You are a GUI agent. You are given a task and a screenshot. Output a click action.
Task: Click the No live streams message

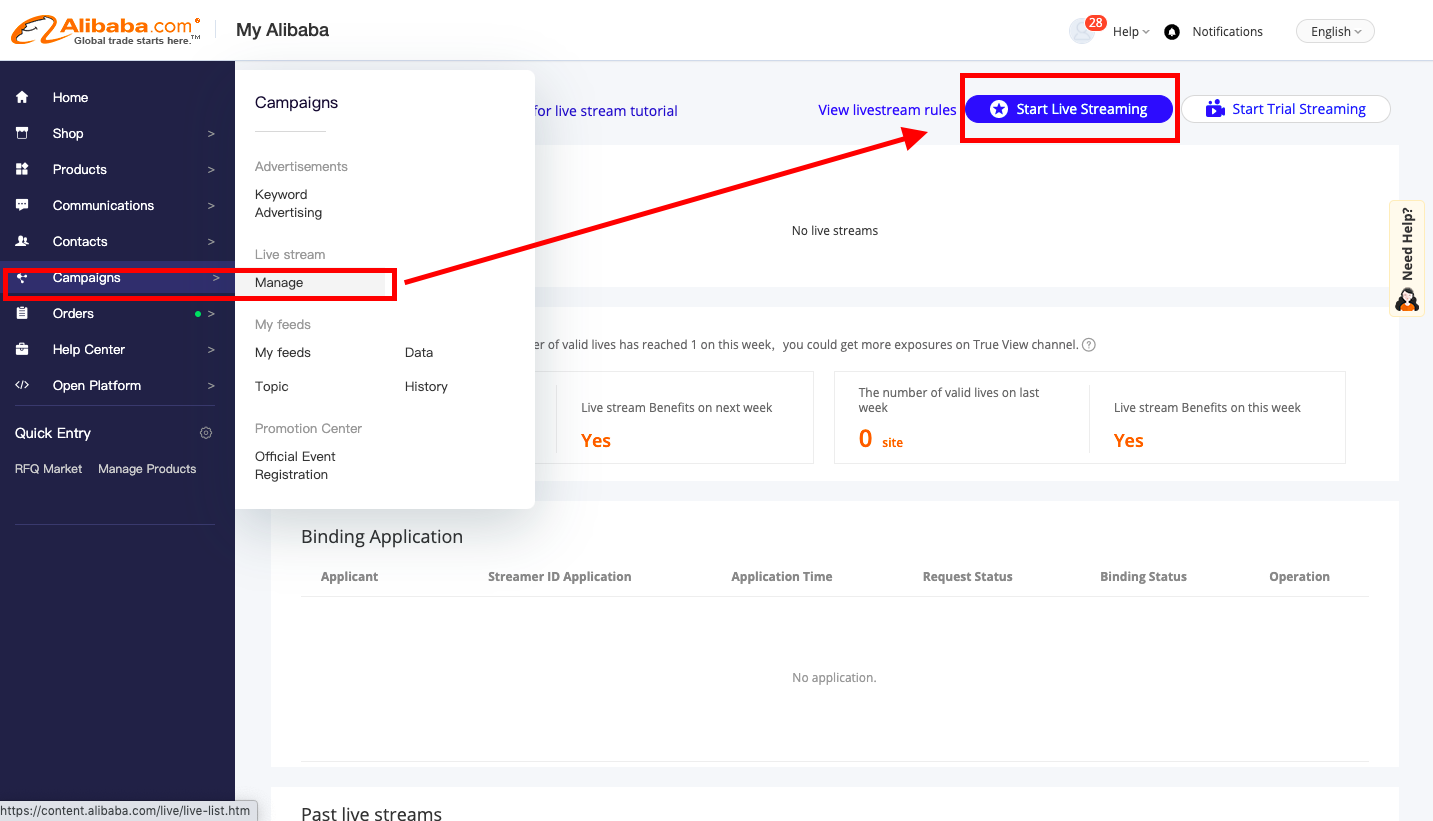click(835, 231)
